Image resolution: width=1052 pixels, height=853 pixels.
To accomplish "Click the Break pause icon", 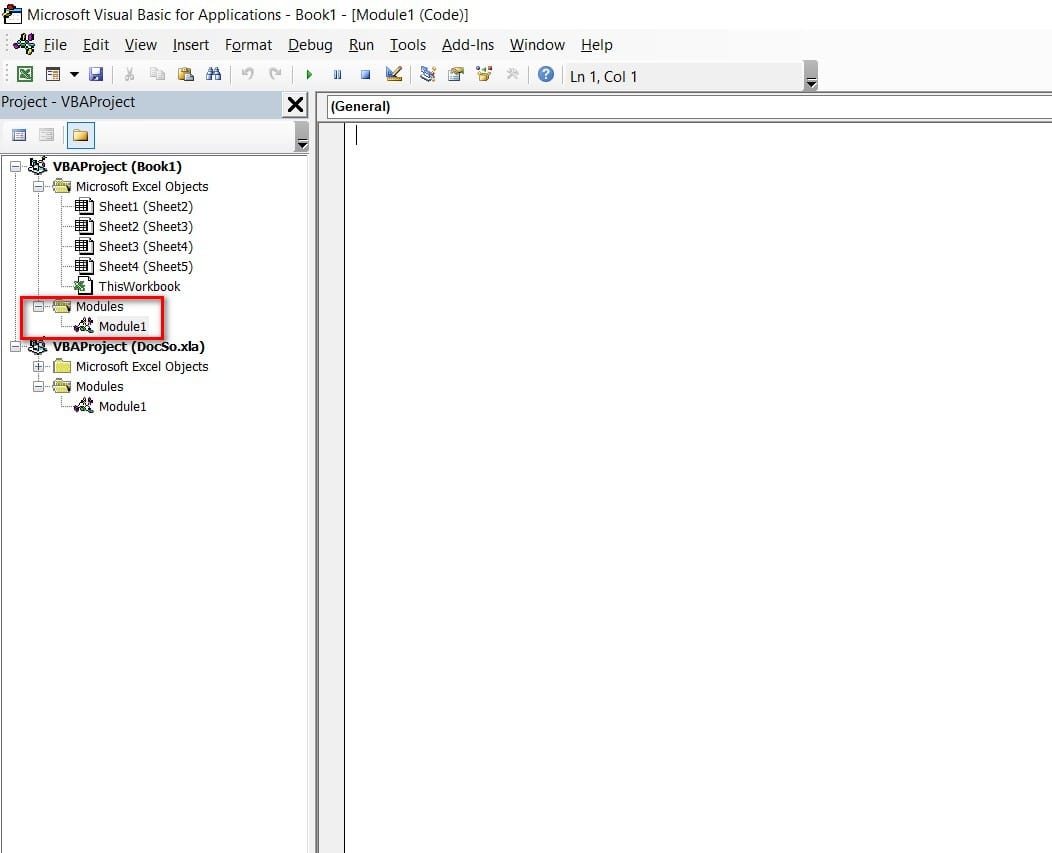I will point(337,75).
